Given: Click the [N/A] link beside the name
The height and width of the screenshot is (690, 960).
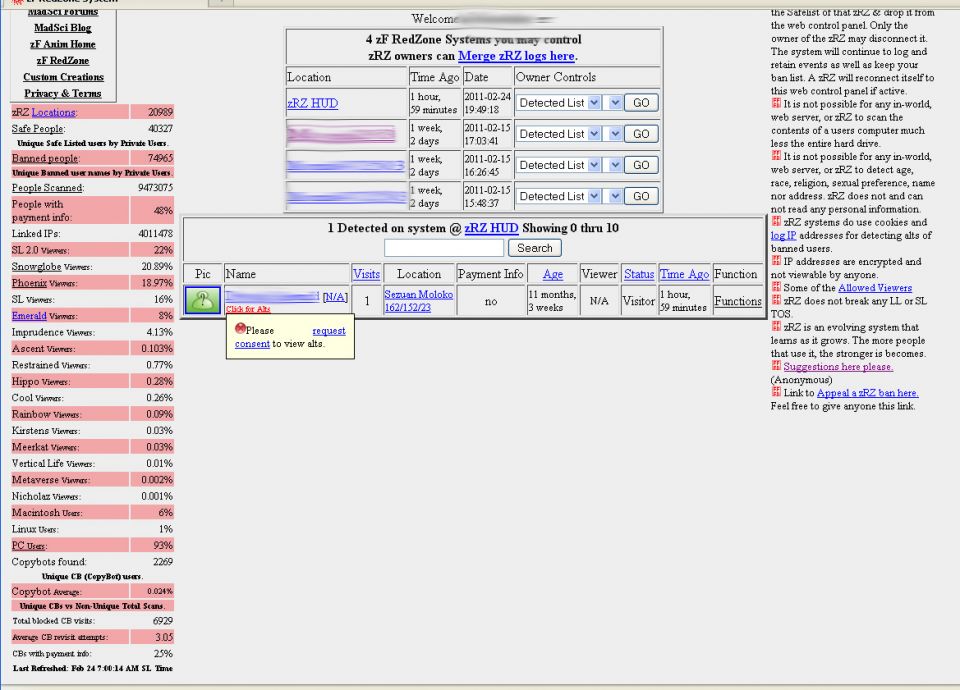Looking at the screenshot, I should coord(335,297).
